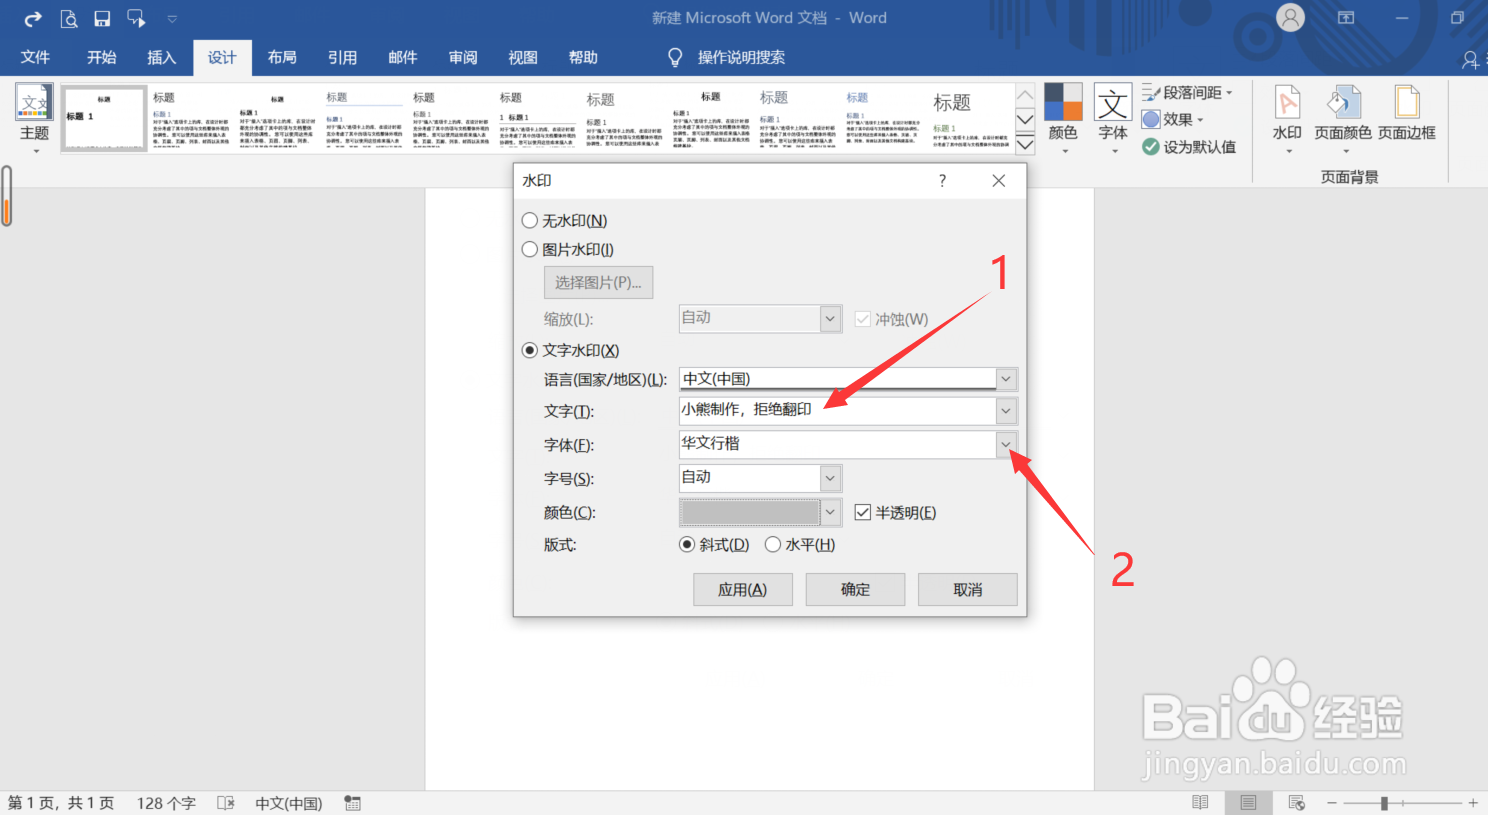Click the Apply (应用) button

point(743,590)
